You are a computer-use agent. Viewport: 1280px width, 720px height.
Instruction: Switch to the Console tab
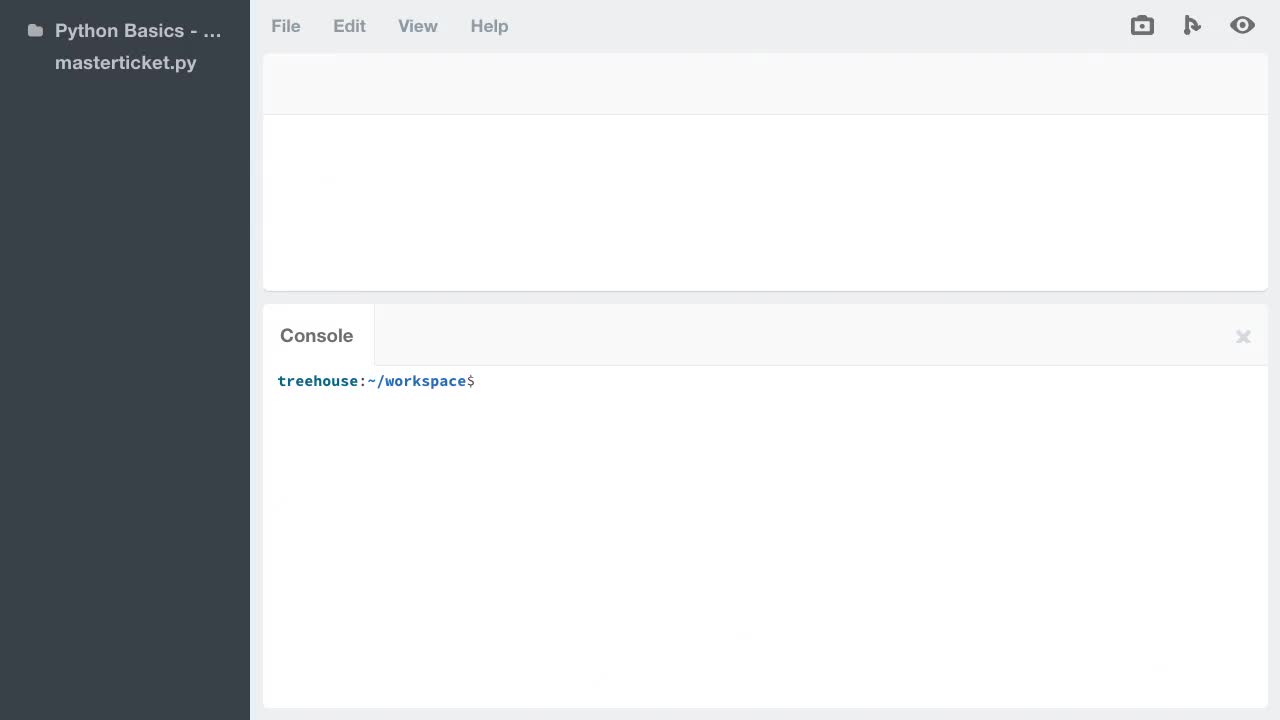316,335
